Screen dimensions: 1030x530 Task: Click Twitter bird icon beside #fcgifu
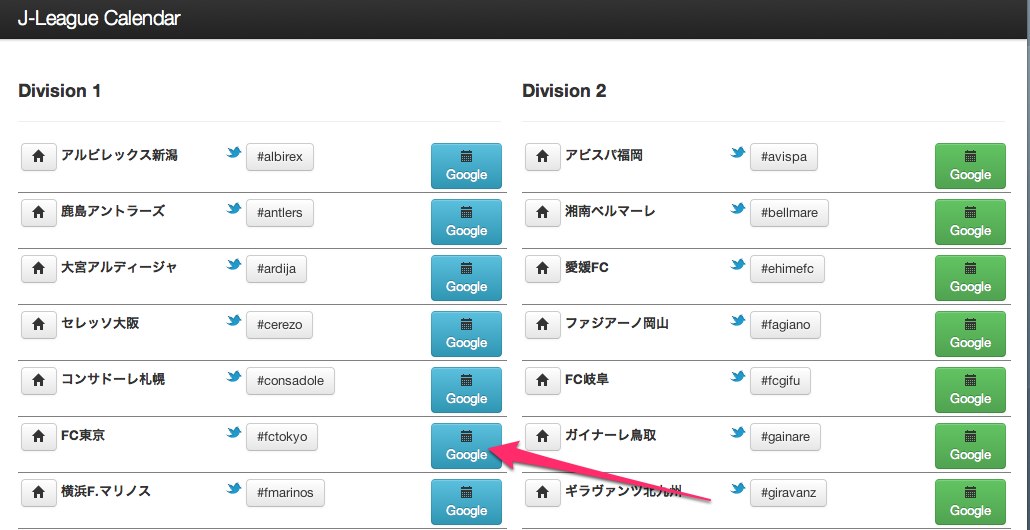[x=738, y=376]
